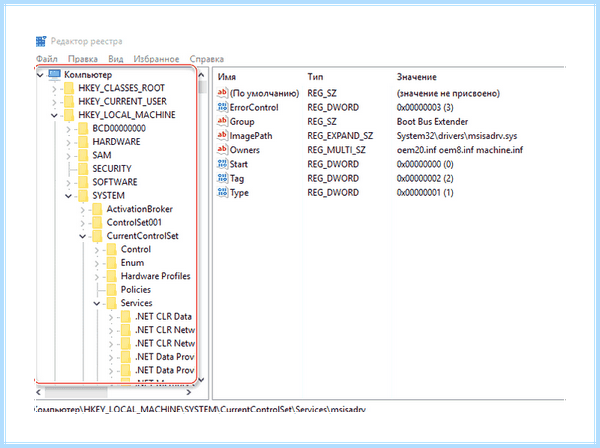
Task: Click the Компьютер computer icon
Action: click(54, 75)
